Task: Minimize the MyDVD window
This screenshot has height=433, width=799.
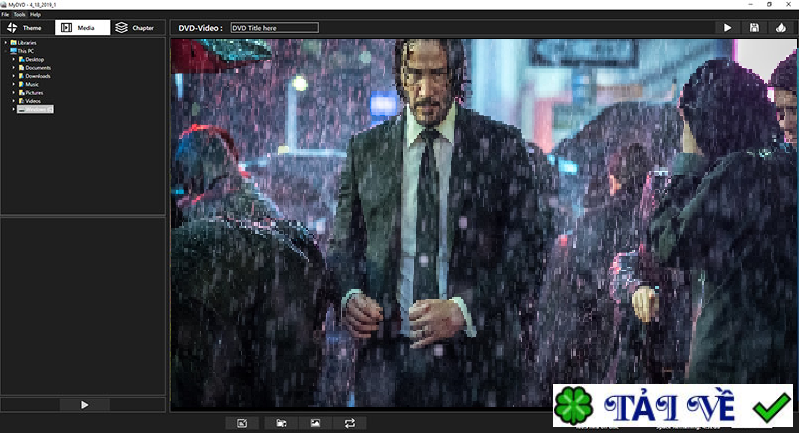Action: [x=751, y=4]
